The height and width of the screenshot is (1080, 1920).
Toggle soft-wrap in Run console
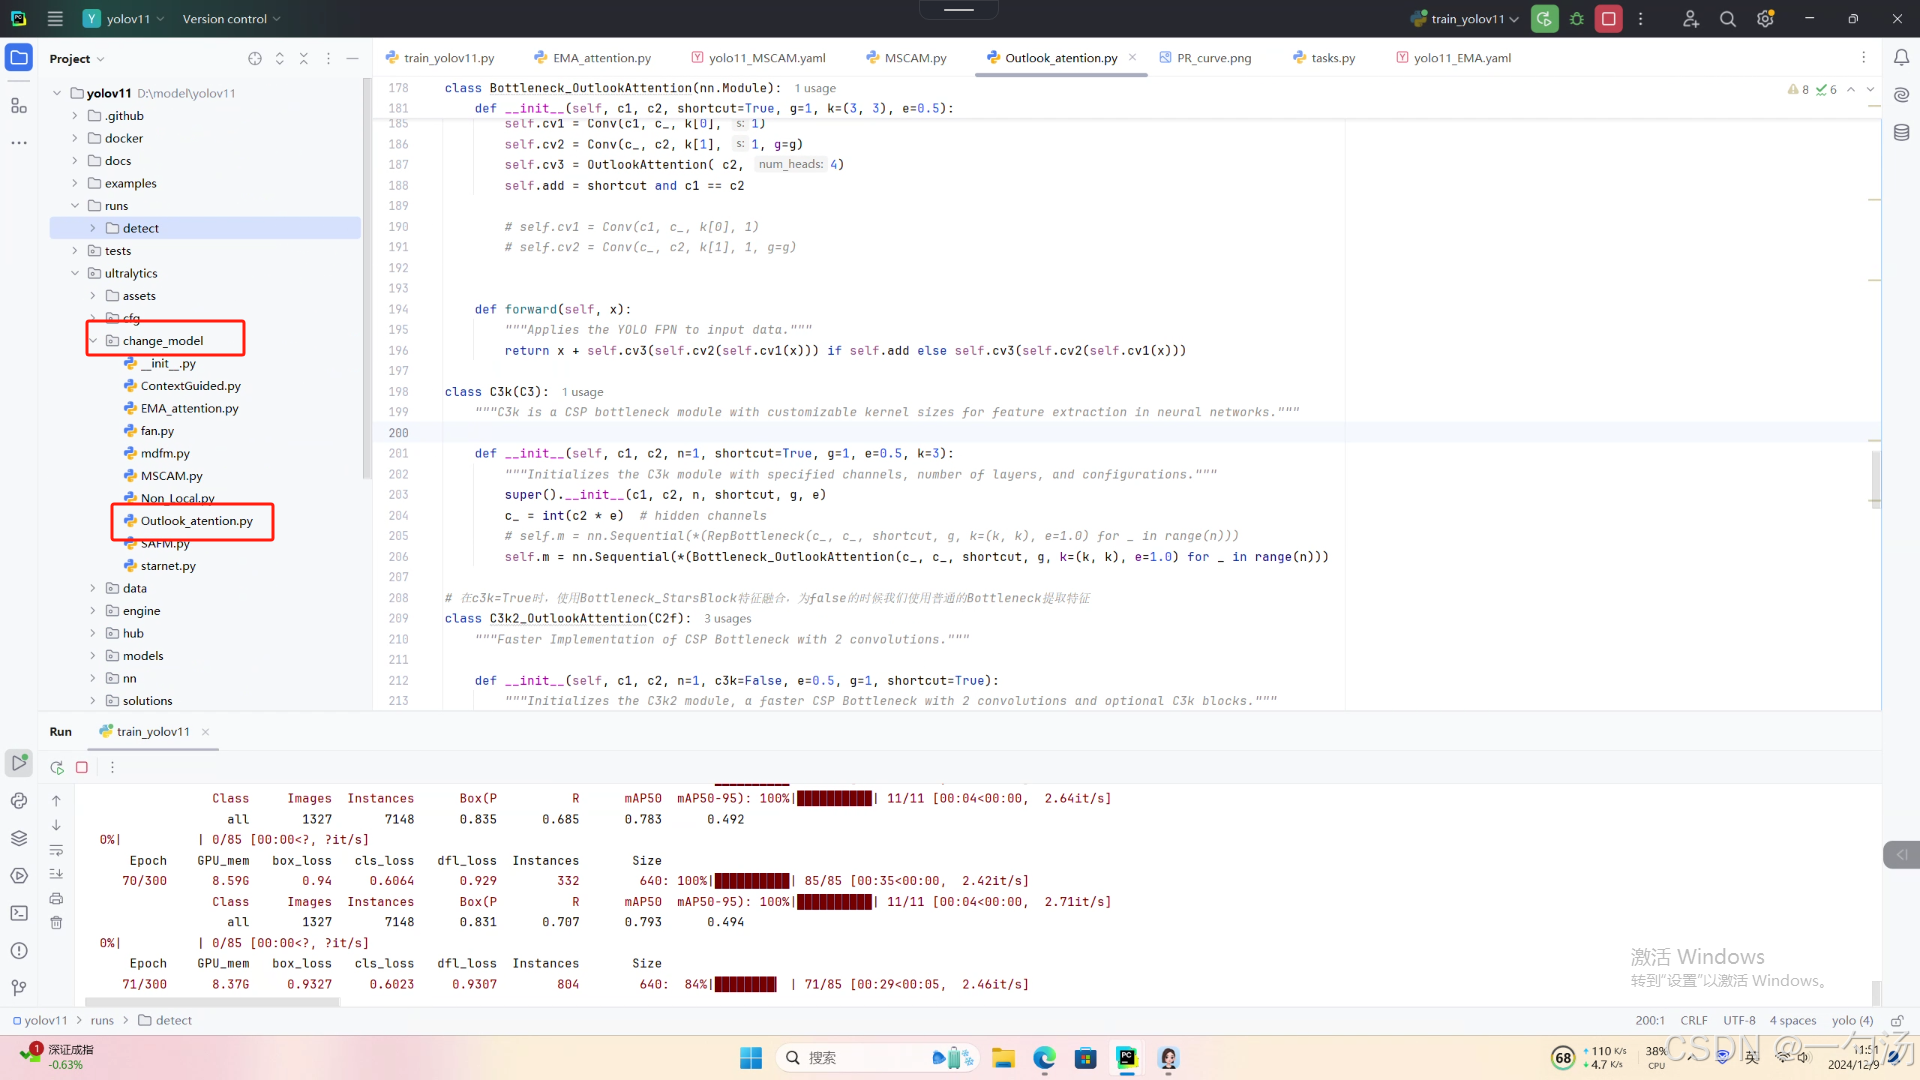pyautogui.click(x=57, y=850)
